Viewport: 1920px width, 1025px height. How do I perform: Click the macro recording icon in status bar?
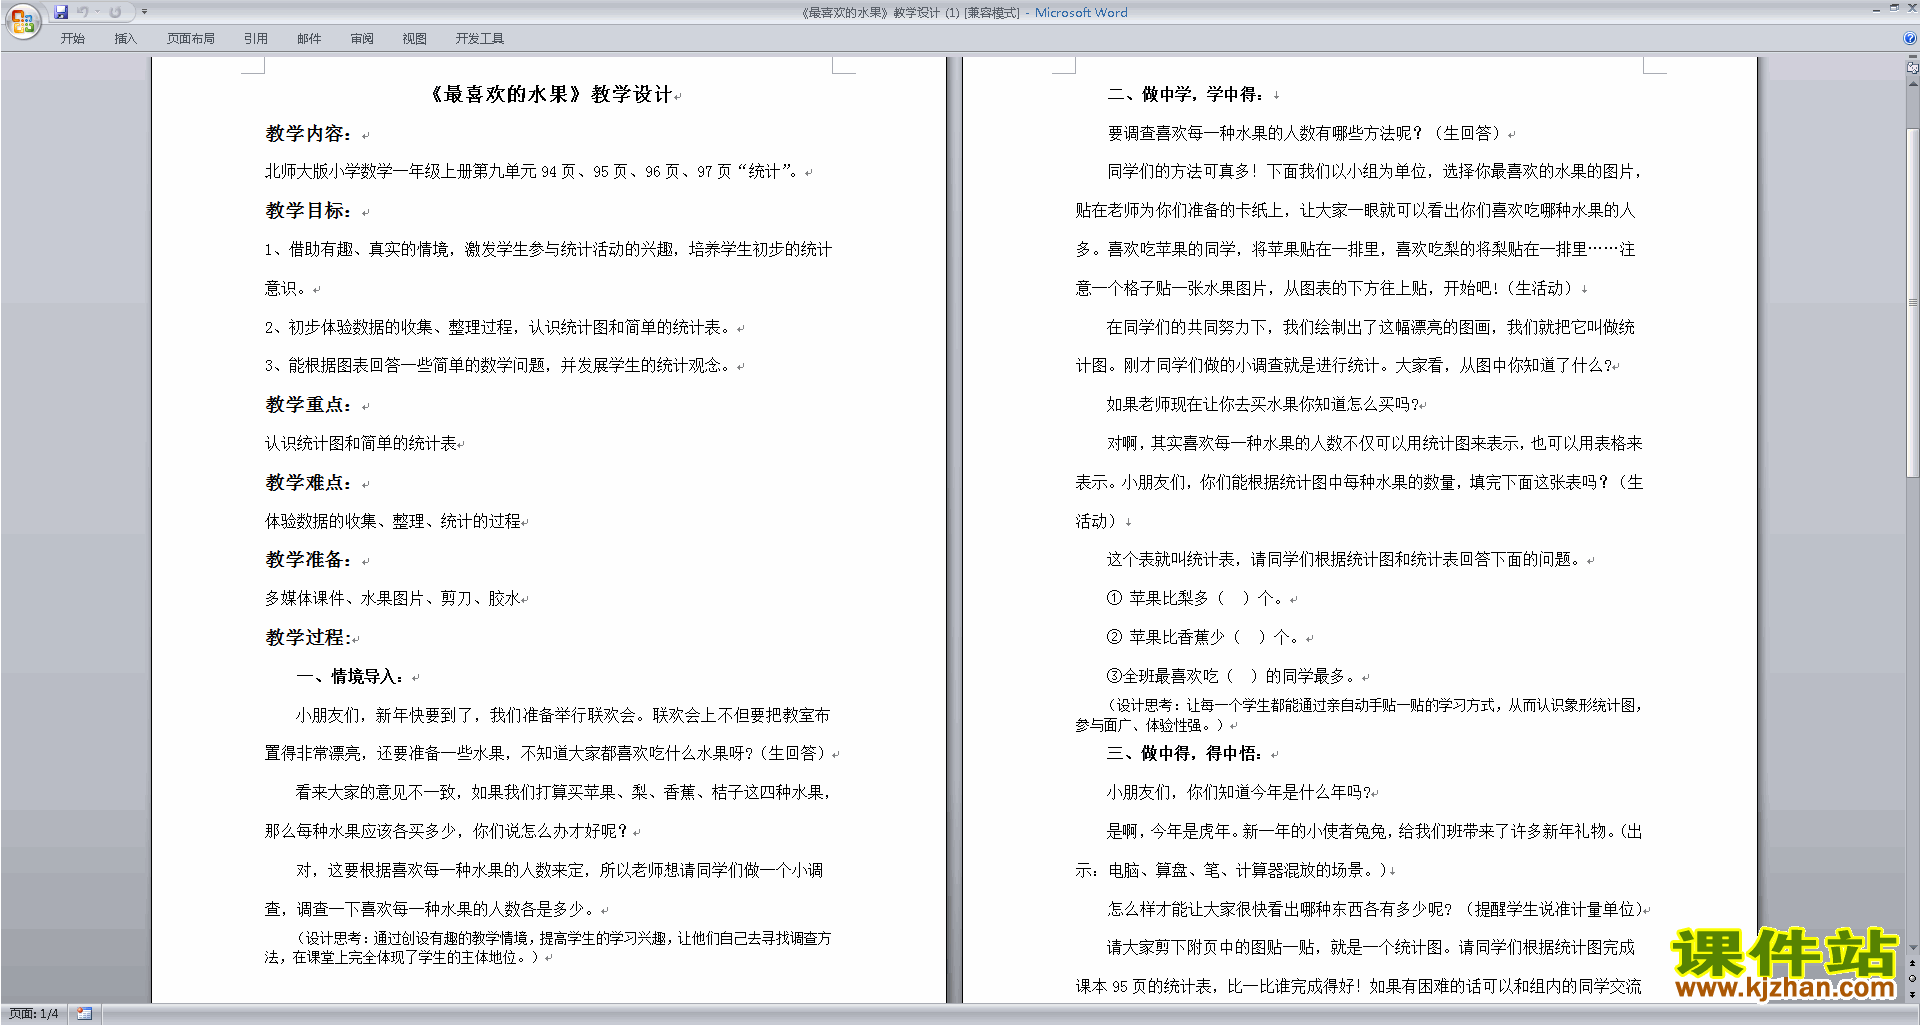point(84,1014)
